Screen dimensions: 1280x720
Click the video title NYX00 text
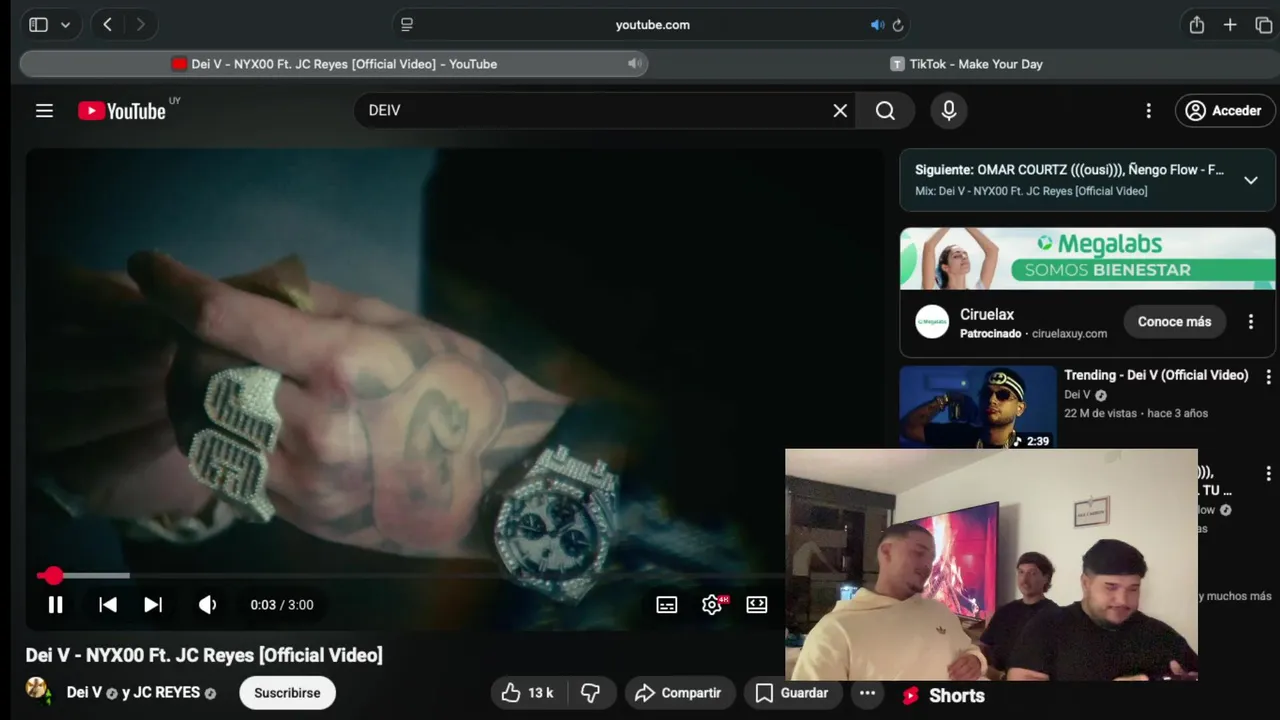coord(204,656)
